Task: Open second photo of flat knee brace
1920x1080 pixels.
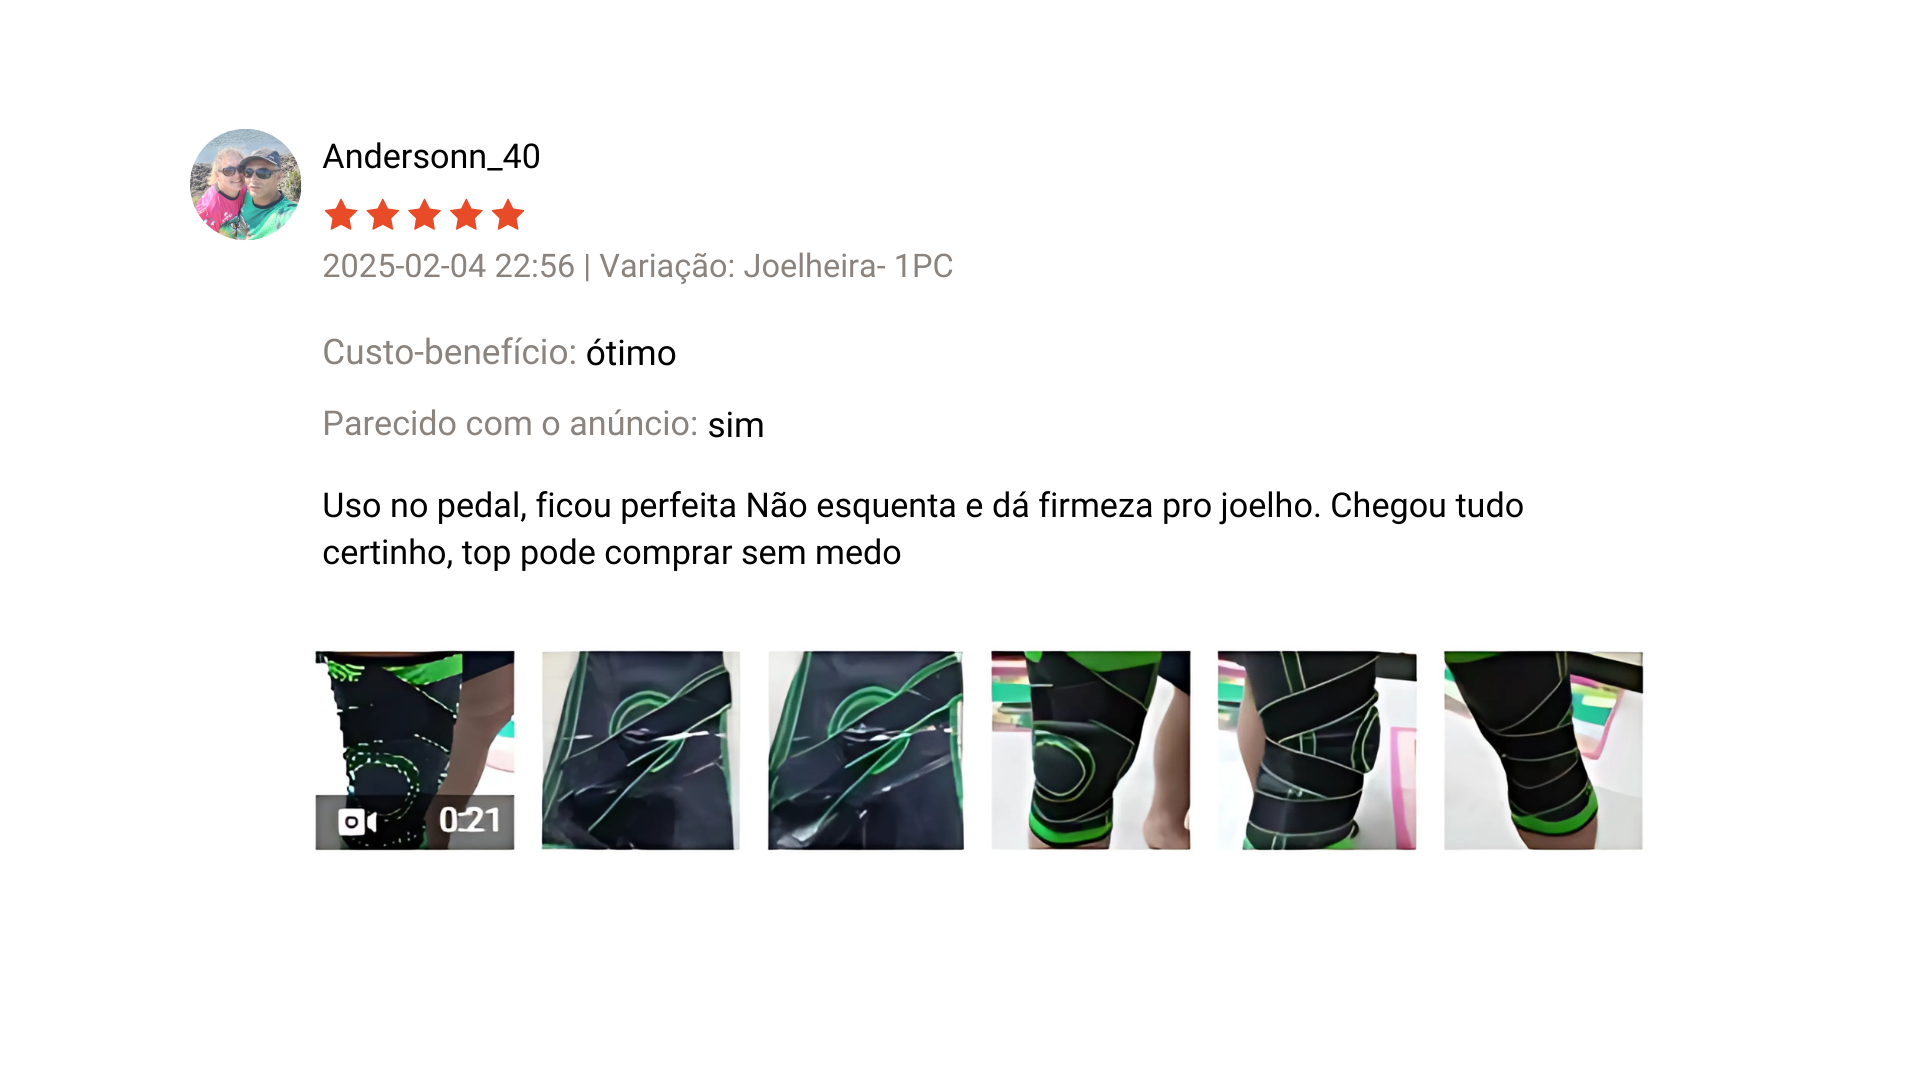Action: pos(641,750)
